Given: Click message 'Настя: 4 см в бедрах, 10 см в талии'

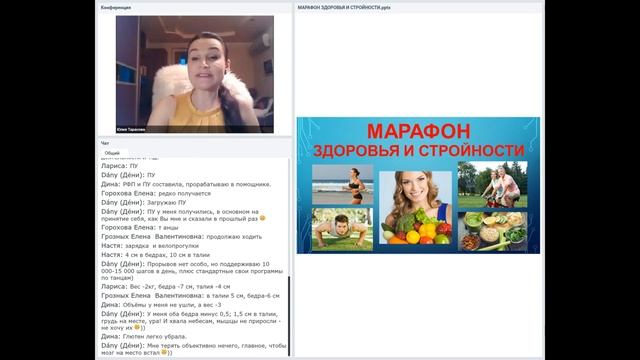Looking at the screenshot, I should tap(156, 255).
